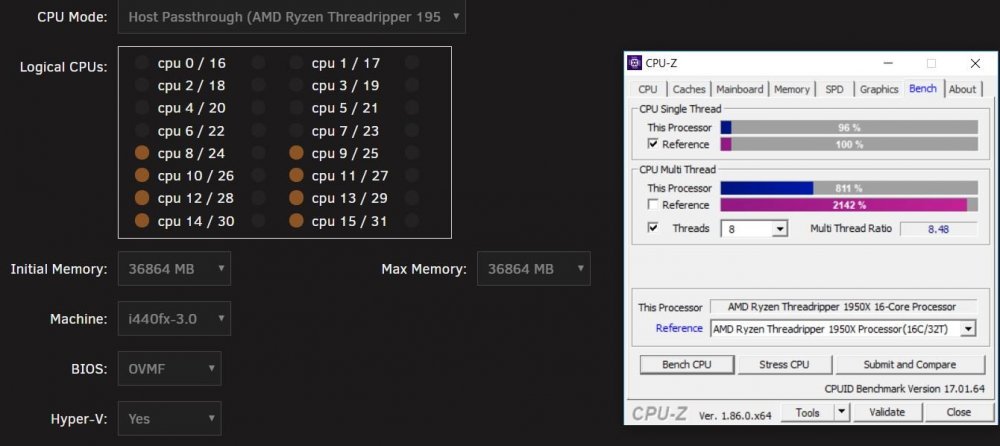This screenshot has height=446, width=1000.
Task: Click 'Ver. 1.86.0.x64' version text
Action: pos(735,415)
